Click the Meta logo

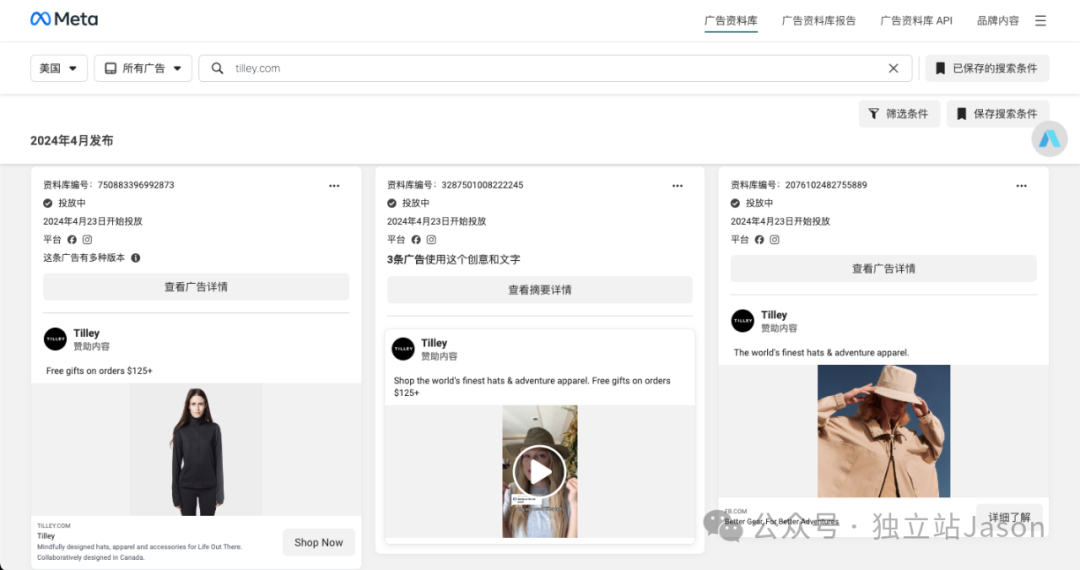point(64,19)
